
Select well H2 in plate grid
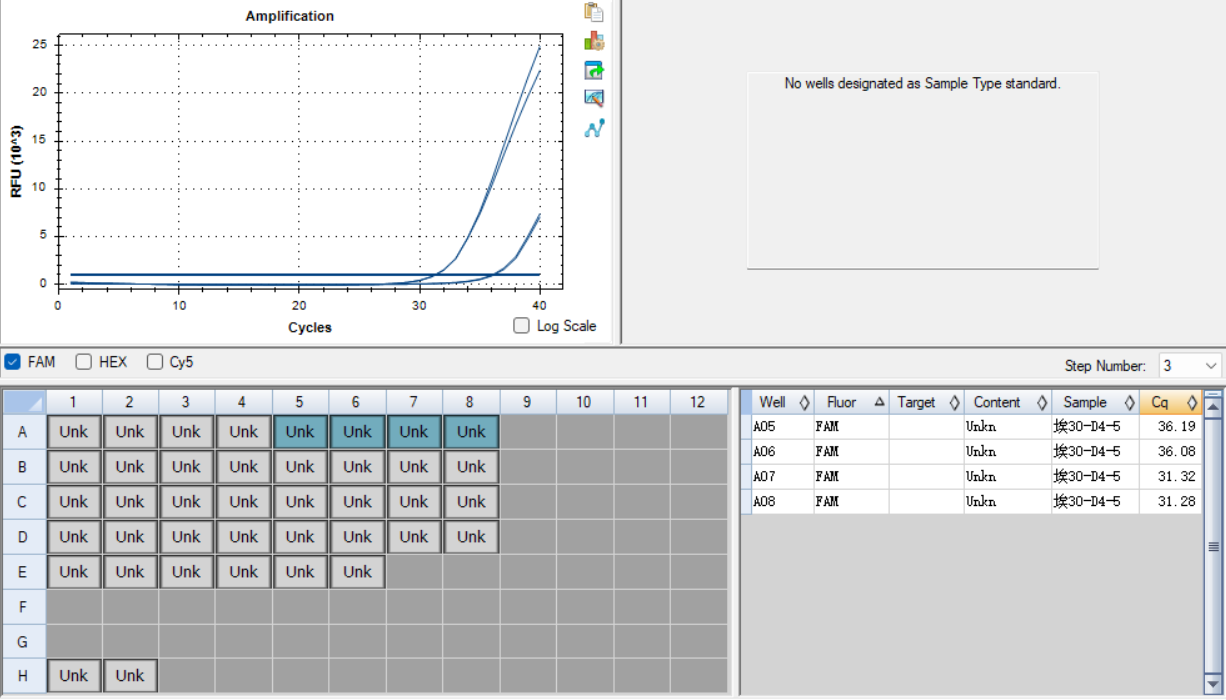(x=130, y=675)
